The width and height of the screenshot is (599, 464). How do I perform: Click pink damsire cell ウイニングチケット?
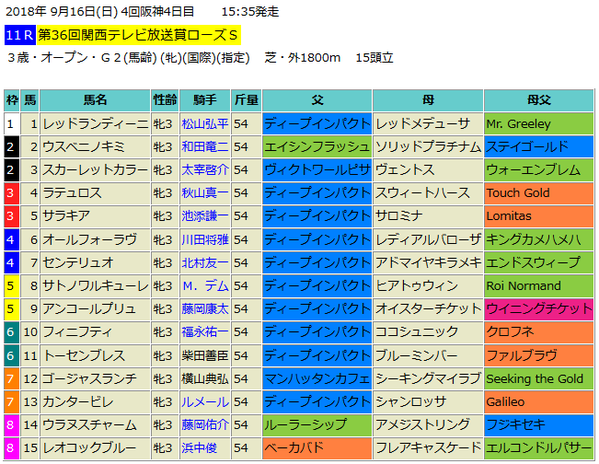[539, 309]
